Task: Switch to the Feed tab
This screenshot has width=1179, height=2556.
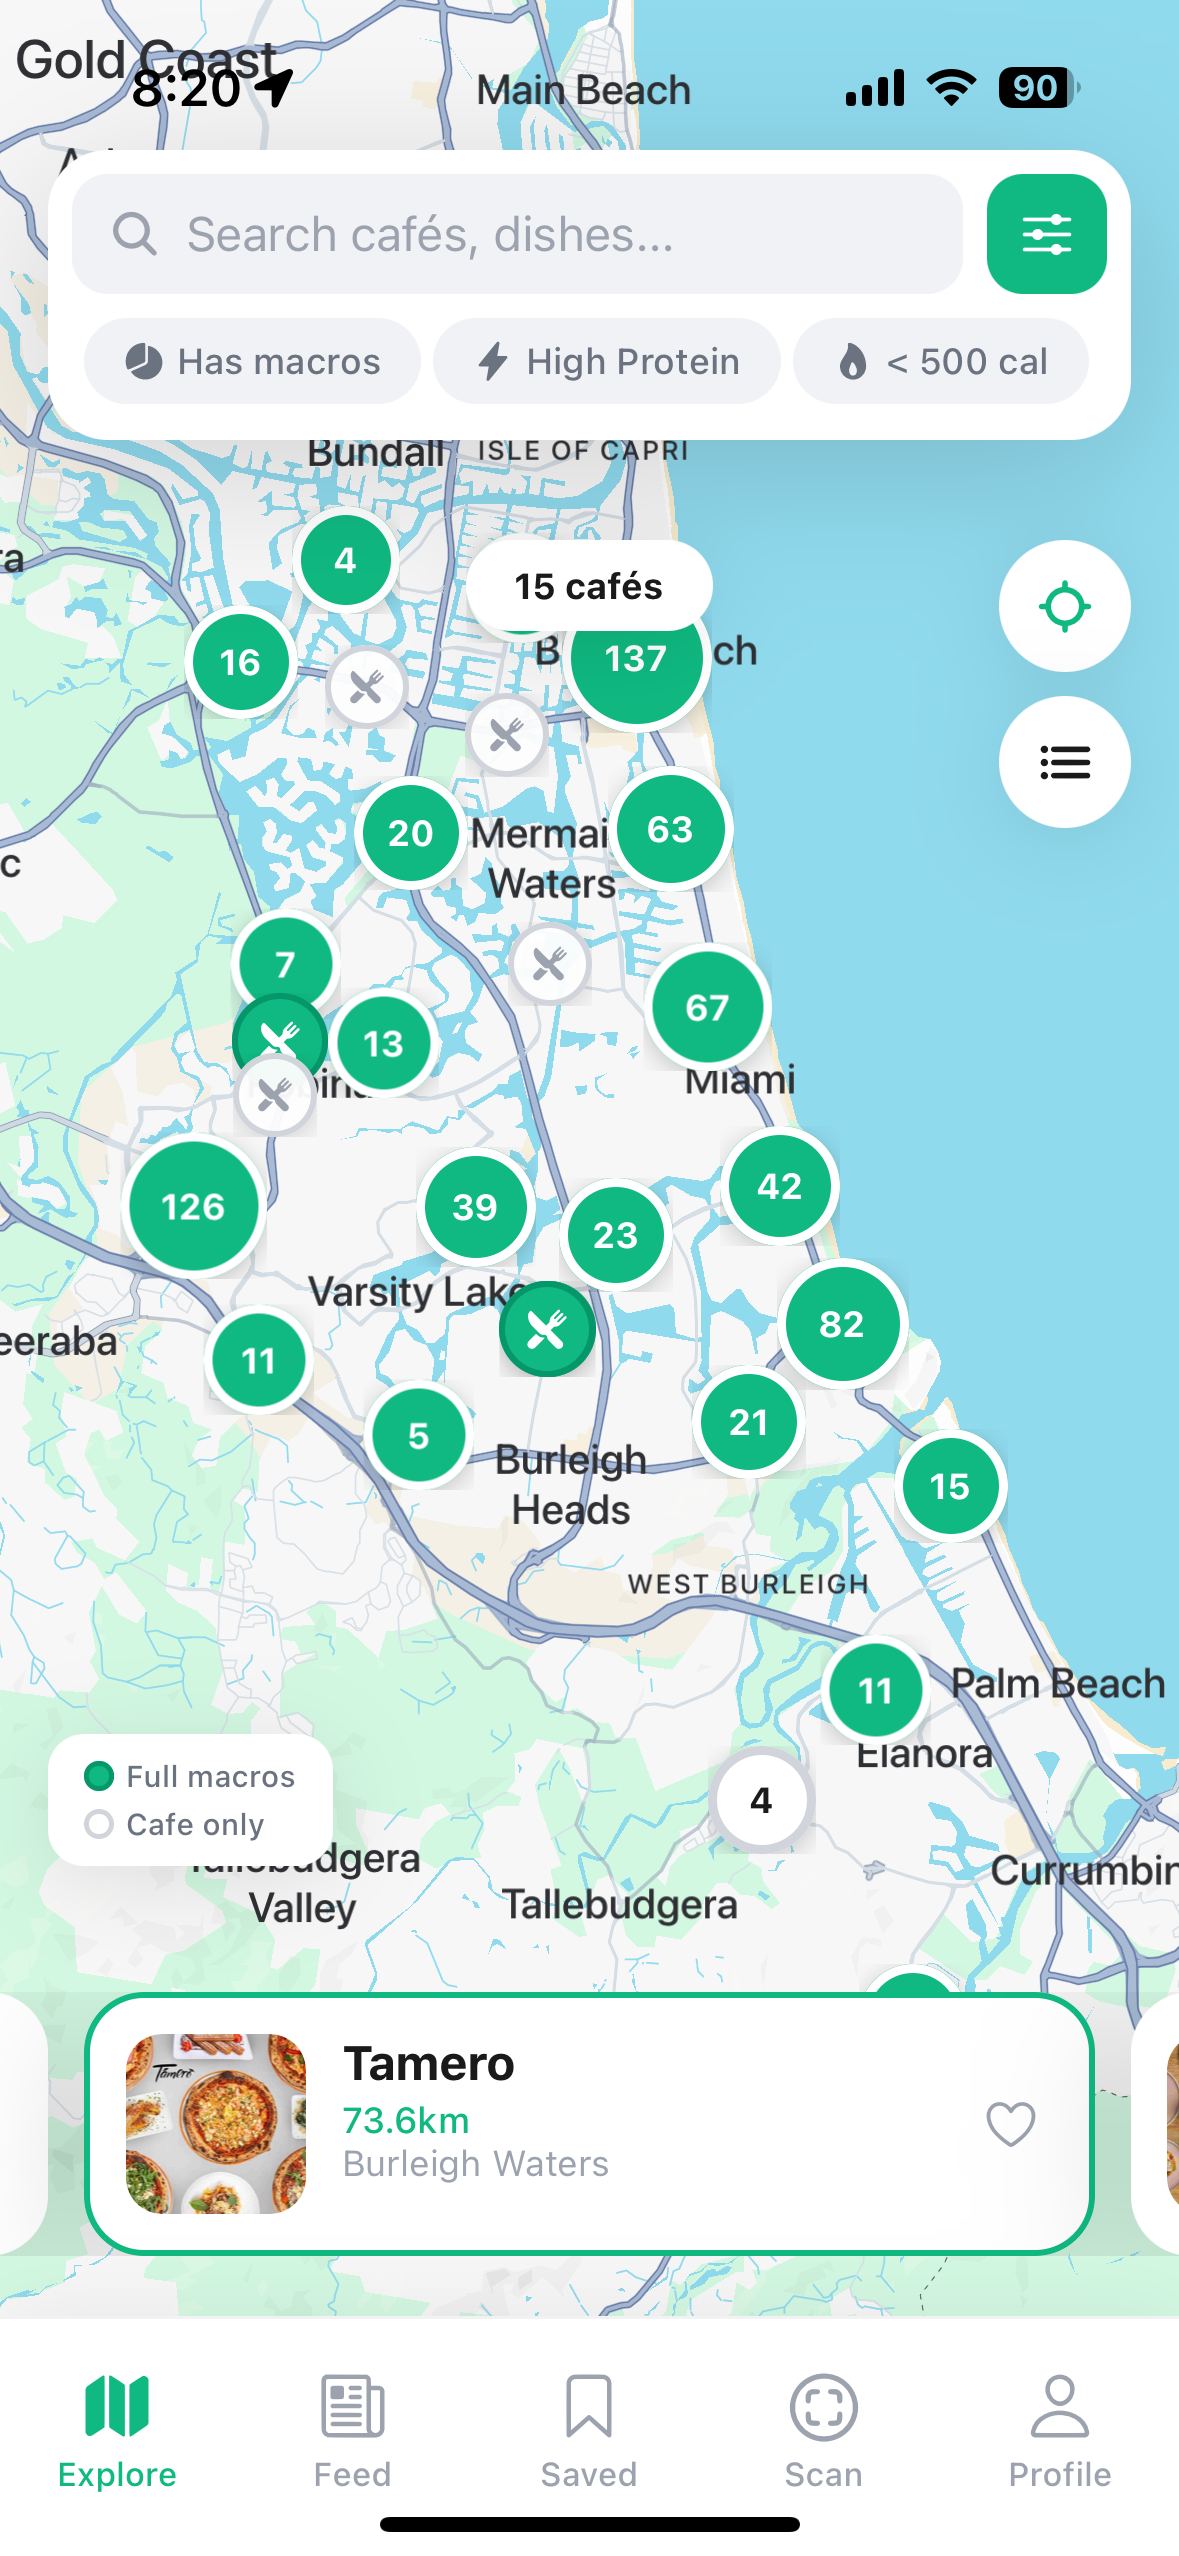Action: point(352,2432)
